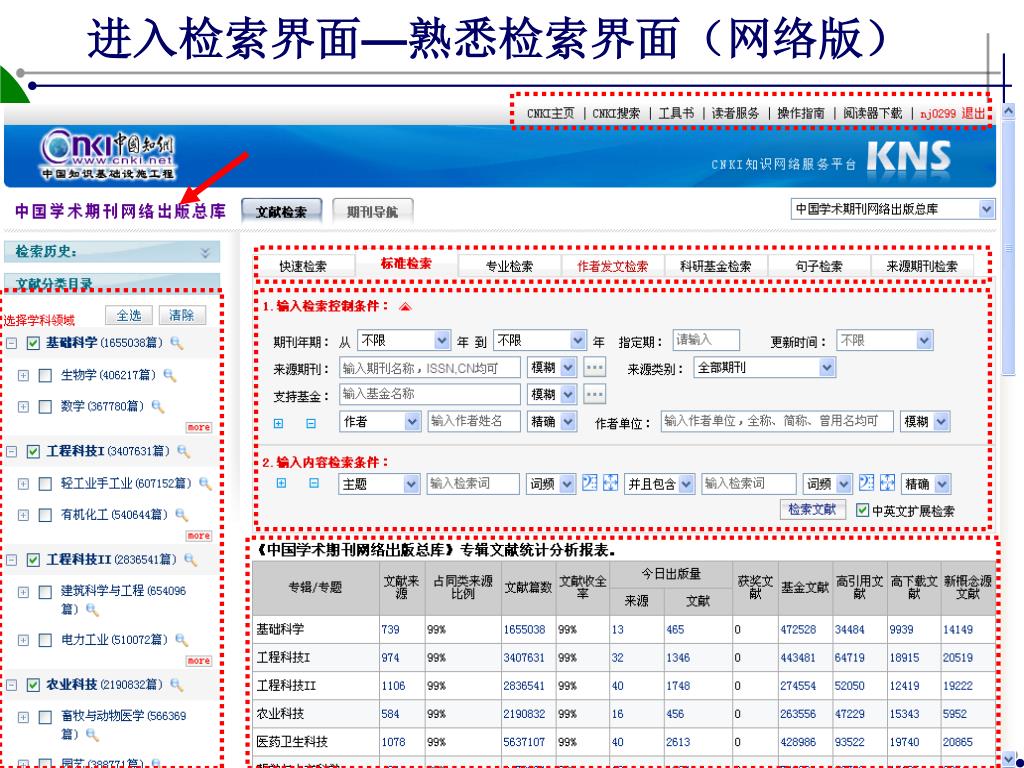Click the scrollbar up arrow
1024x768 pixels.
1008,111
